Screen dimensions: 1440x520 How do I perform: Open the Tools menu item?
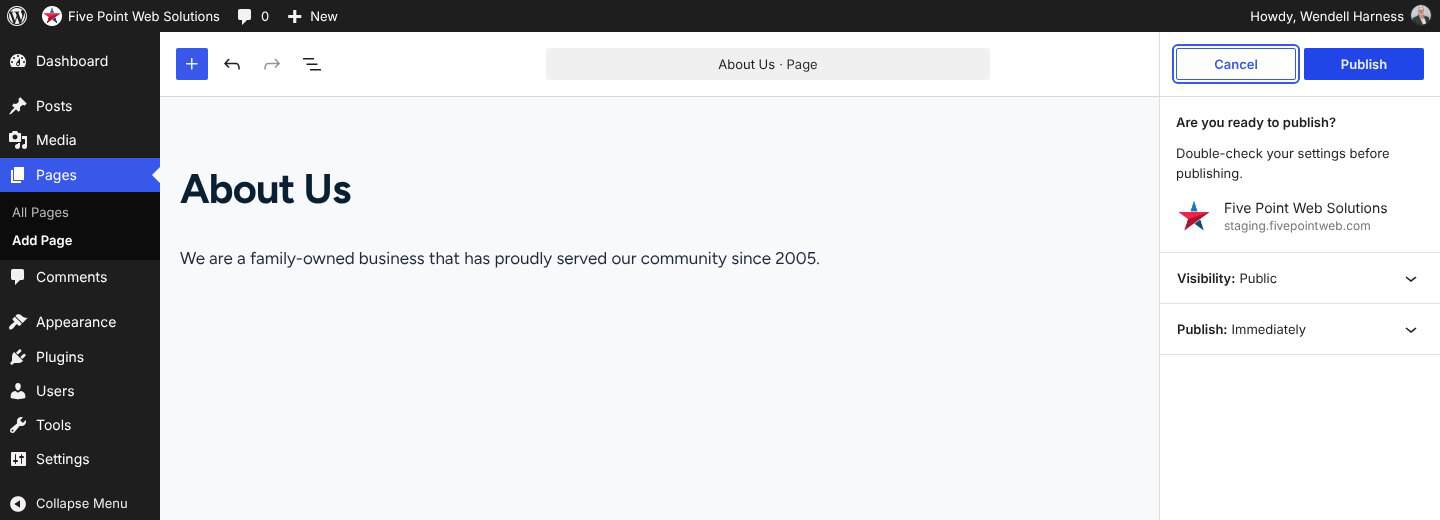[80, 425]
